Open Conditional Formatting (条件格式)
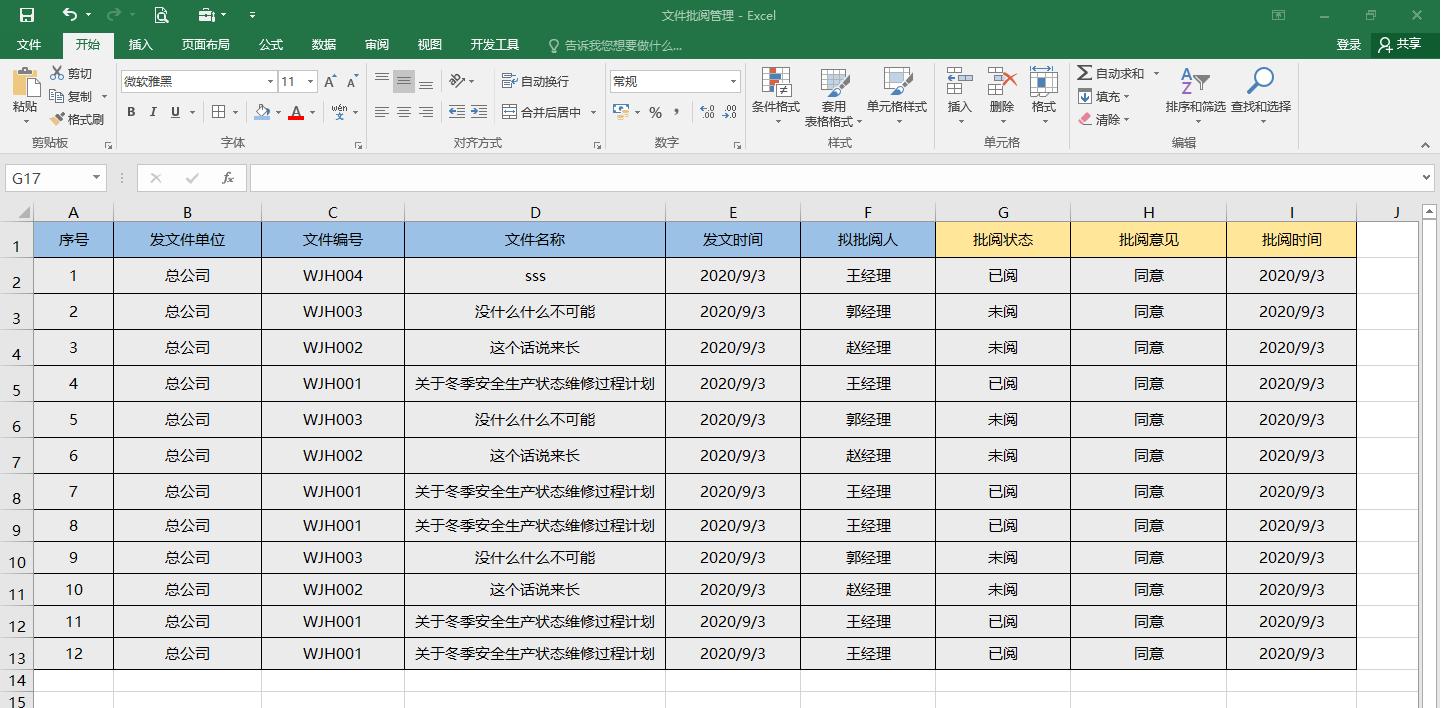Viewport: 1443px width, 708px height. coord(776,95)
